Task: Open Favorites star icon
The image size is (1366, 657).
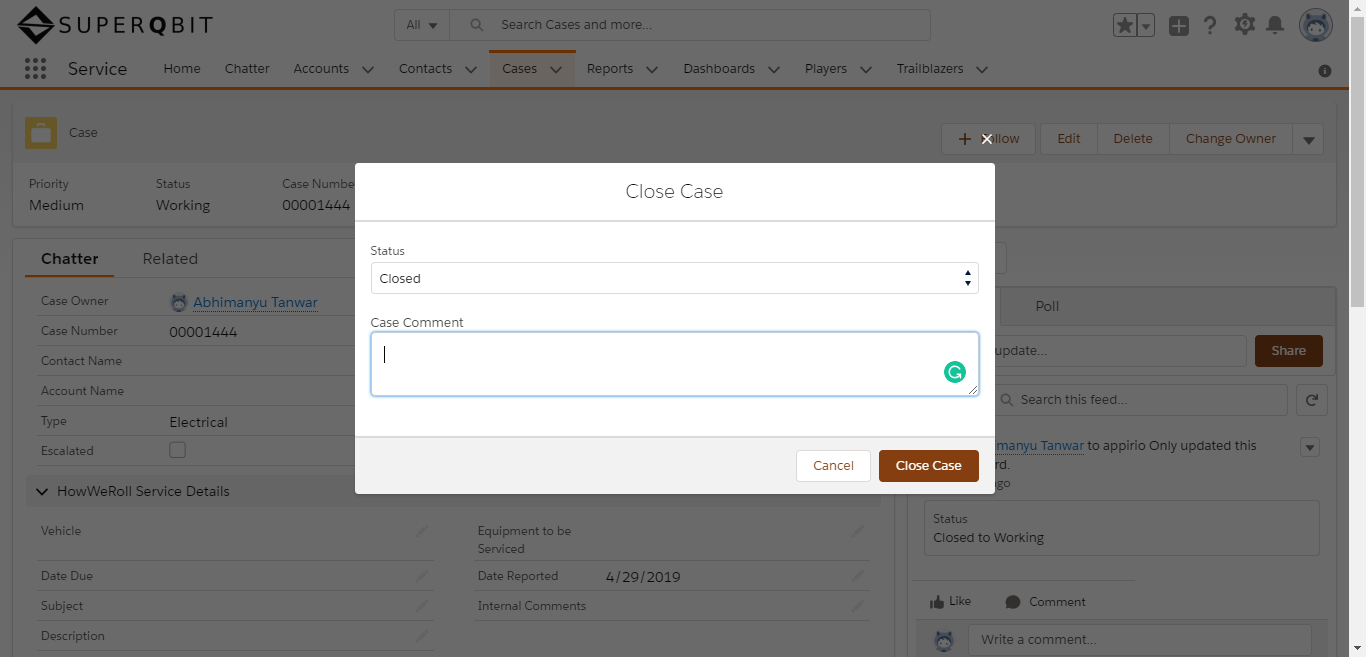Action: click(x=1125, y=26)
